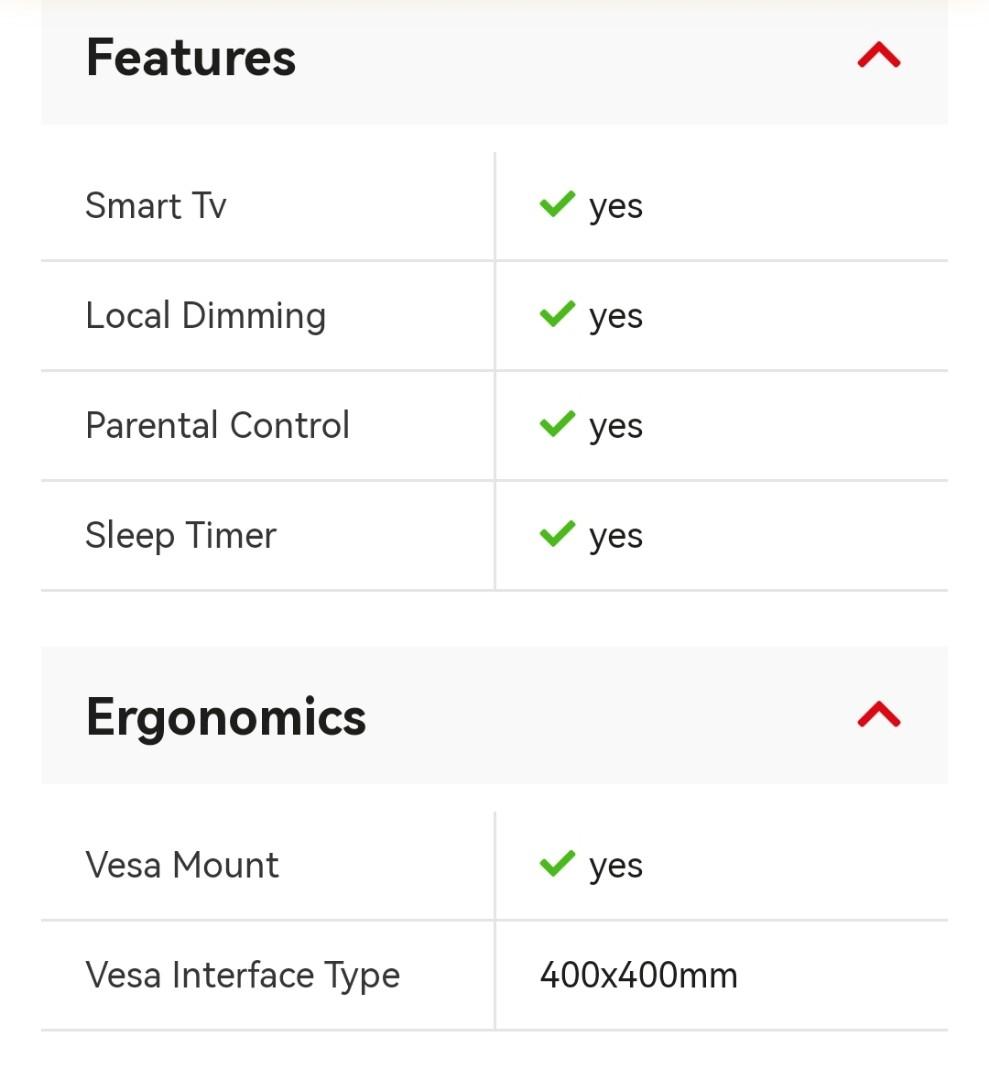Screen dimensions: 989x1080
Task: Click the Ergonomics section heading
Action: click(x=226, y=717)
